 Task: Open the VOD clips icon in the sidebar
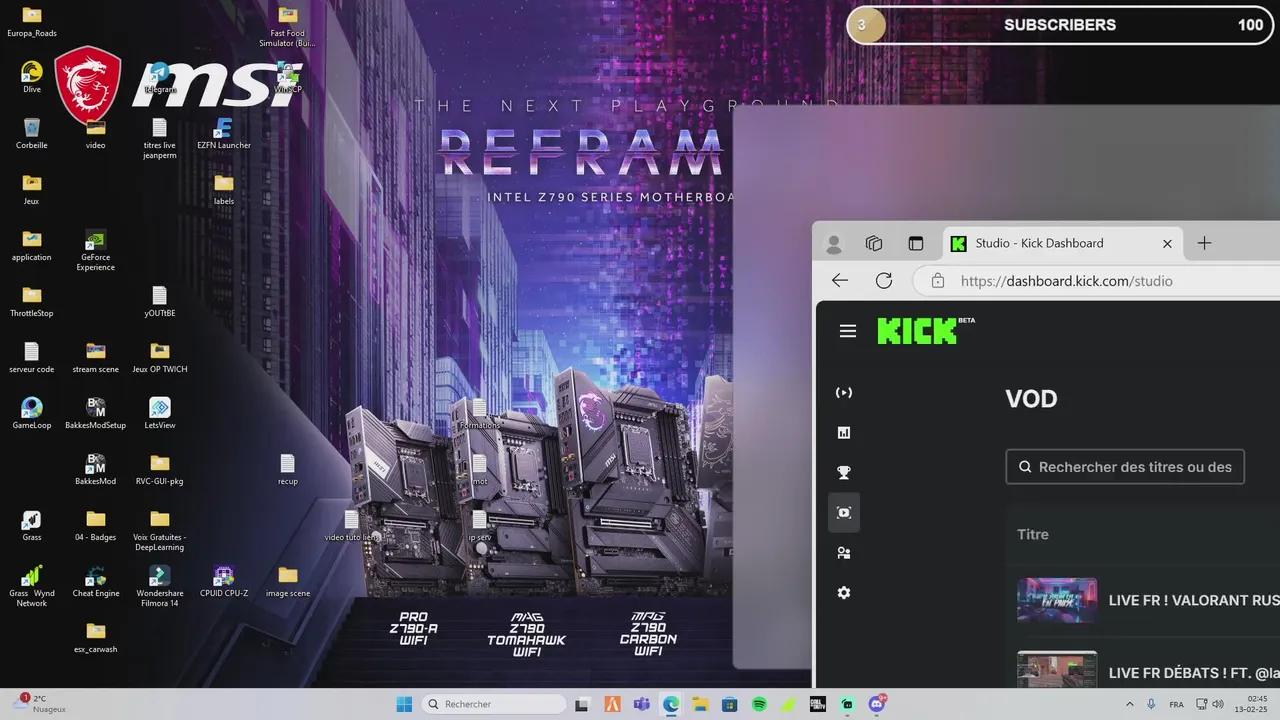point(843,512)
